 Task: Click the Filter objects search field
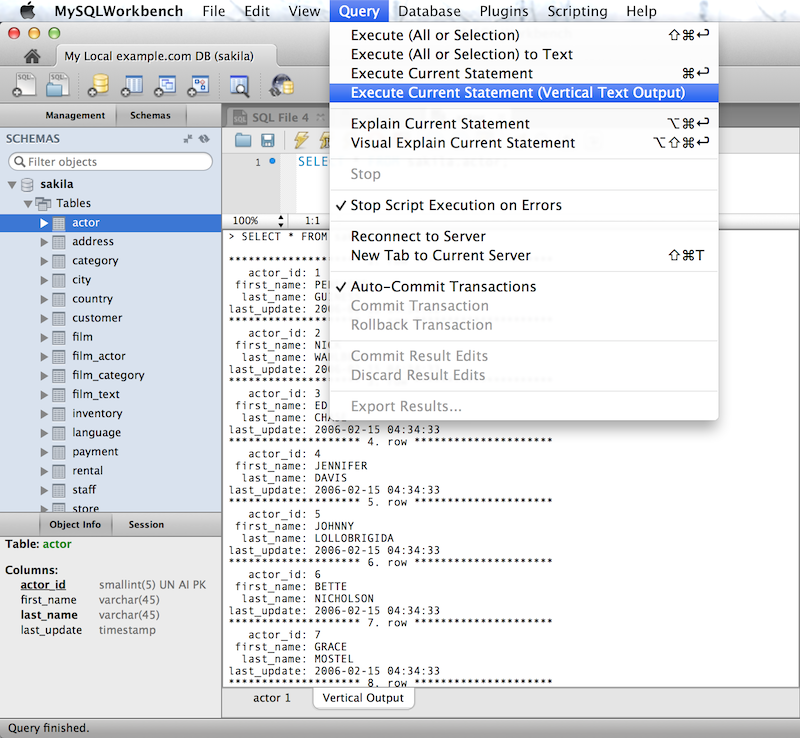click(110, 162)
